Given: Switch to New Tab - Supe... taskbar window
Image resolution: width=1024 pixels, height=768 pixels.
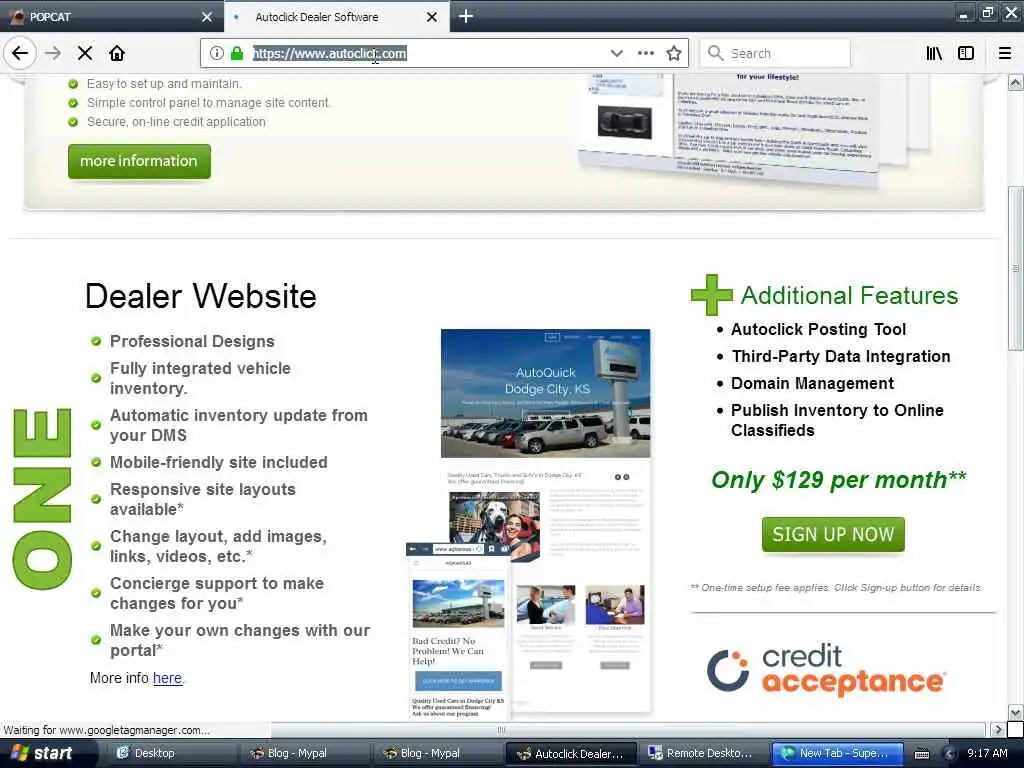Looking at the screenshot, I should click(x=838, y=753).
